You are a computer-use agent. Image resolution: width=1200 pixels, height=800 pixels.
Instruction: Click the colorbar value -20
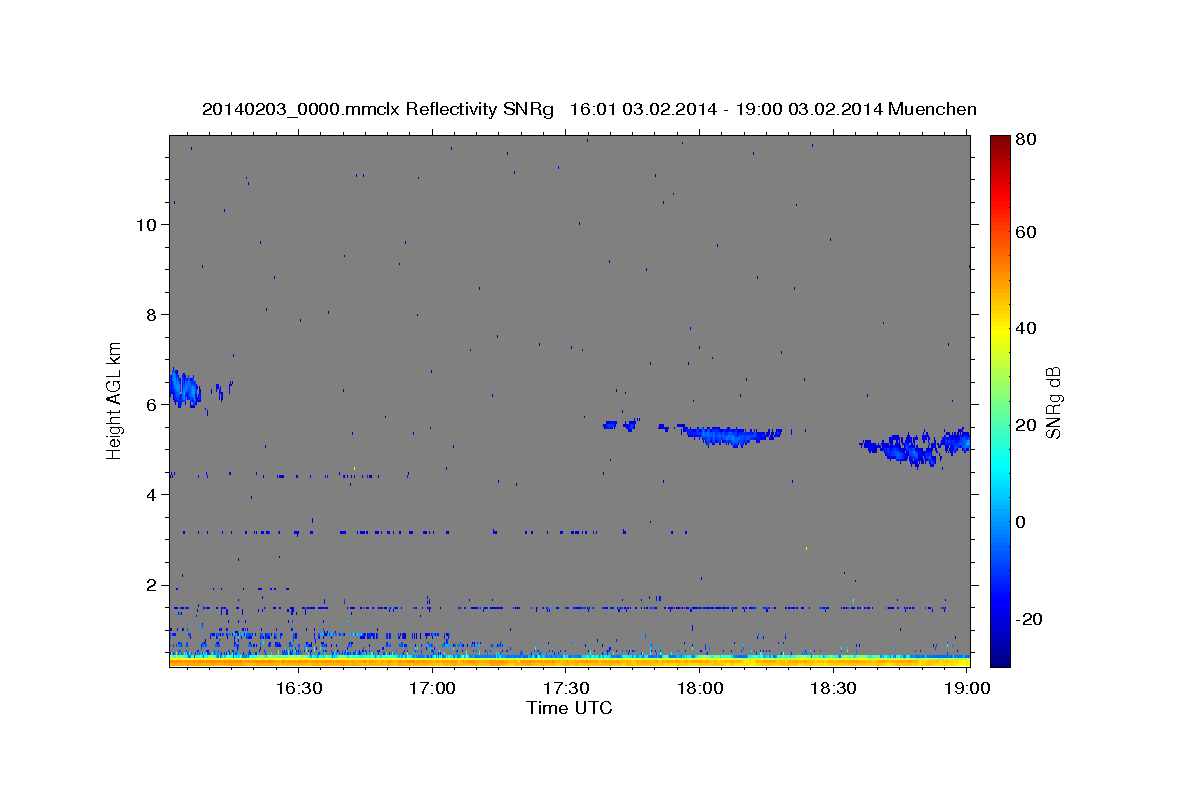1031,619
